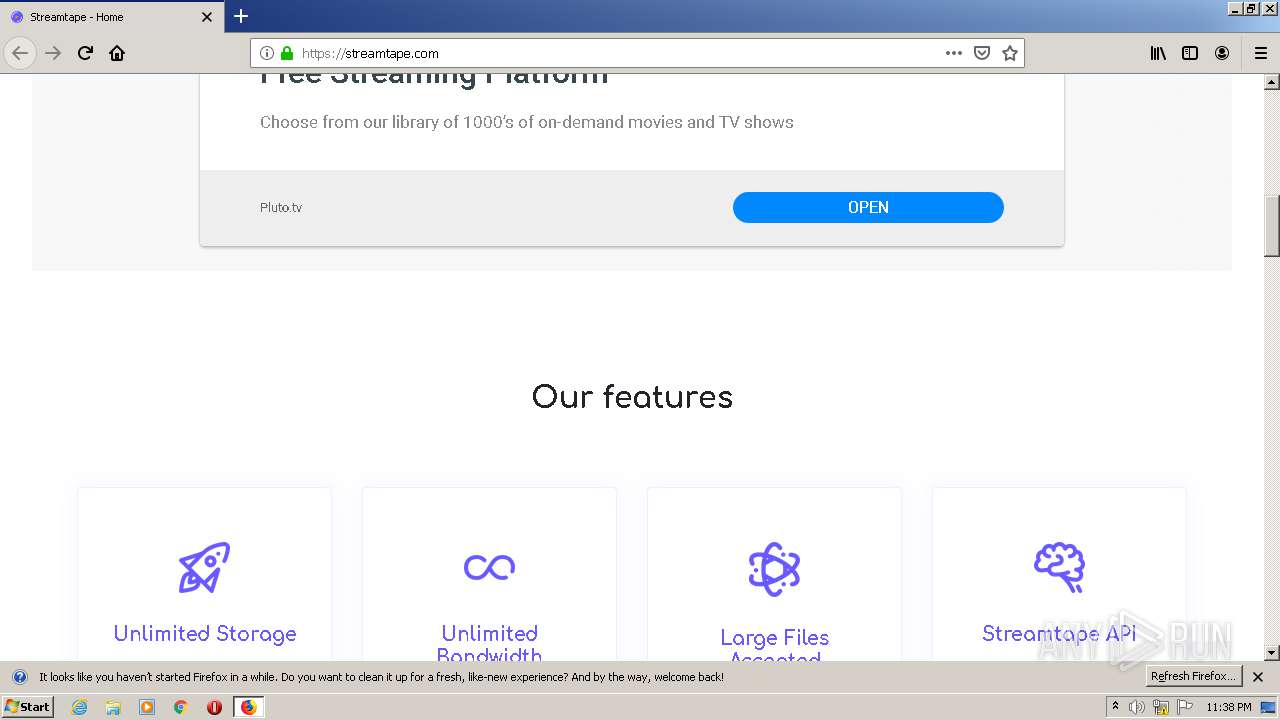The width and height of the screenshot is (1280, 720).
Task: Click the Streamtape API brain icon
Action: point(1059,567)
